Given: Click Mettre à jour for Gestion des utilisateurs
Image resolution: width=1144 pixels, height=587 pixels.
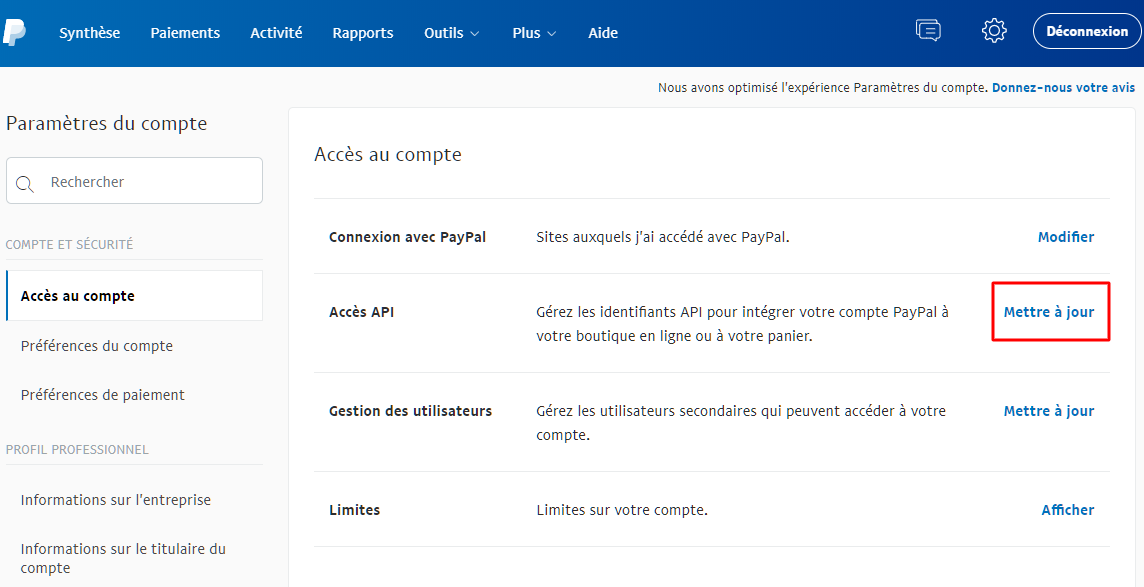Looking at the screenshot, I should coord(1048,410).
